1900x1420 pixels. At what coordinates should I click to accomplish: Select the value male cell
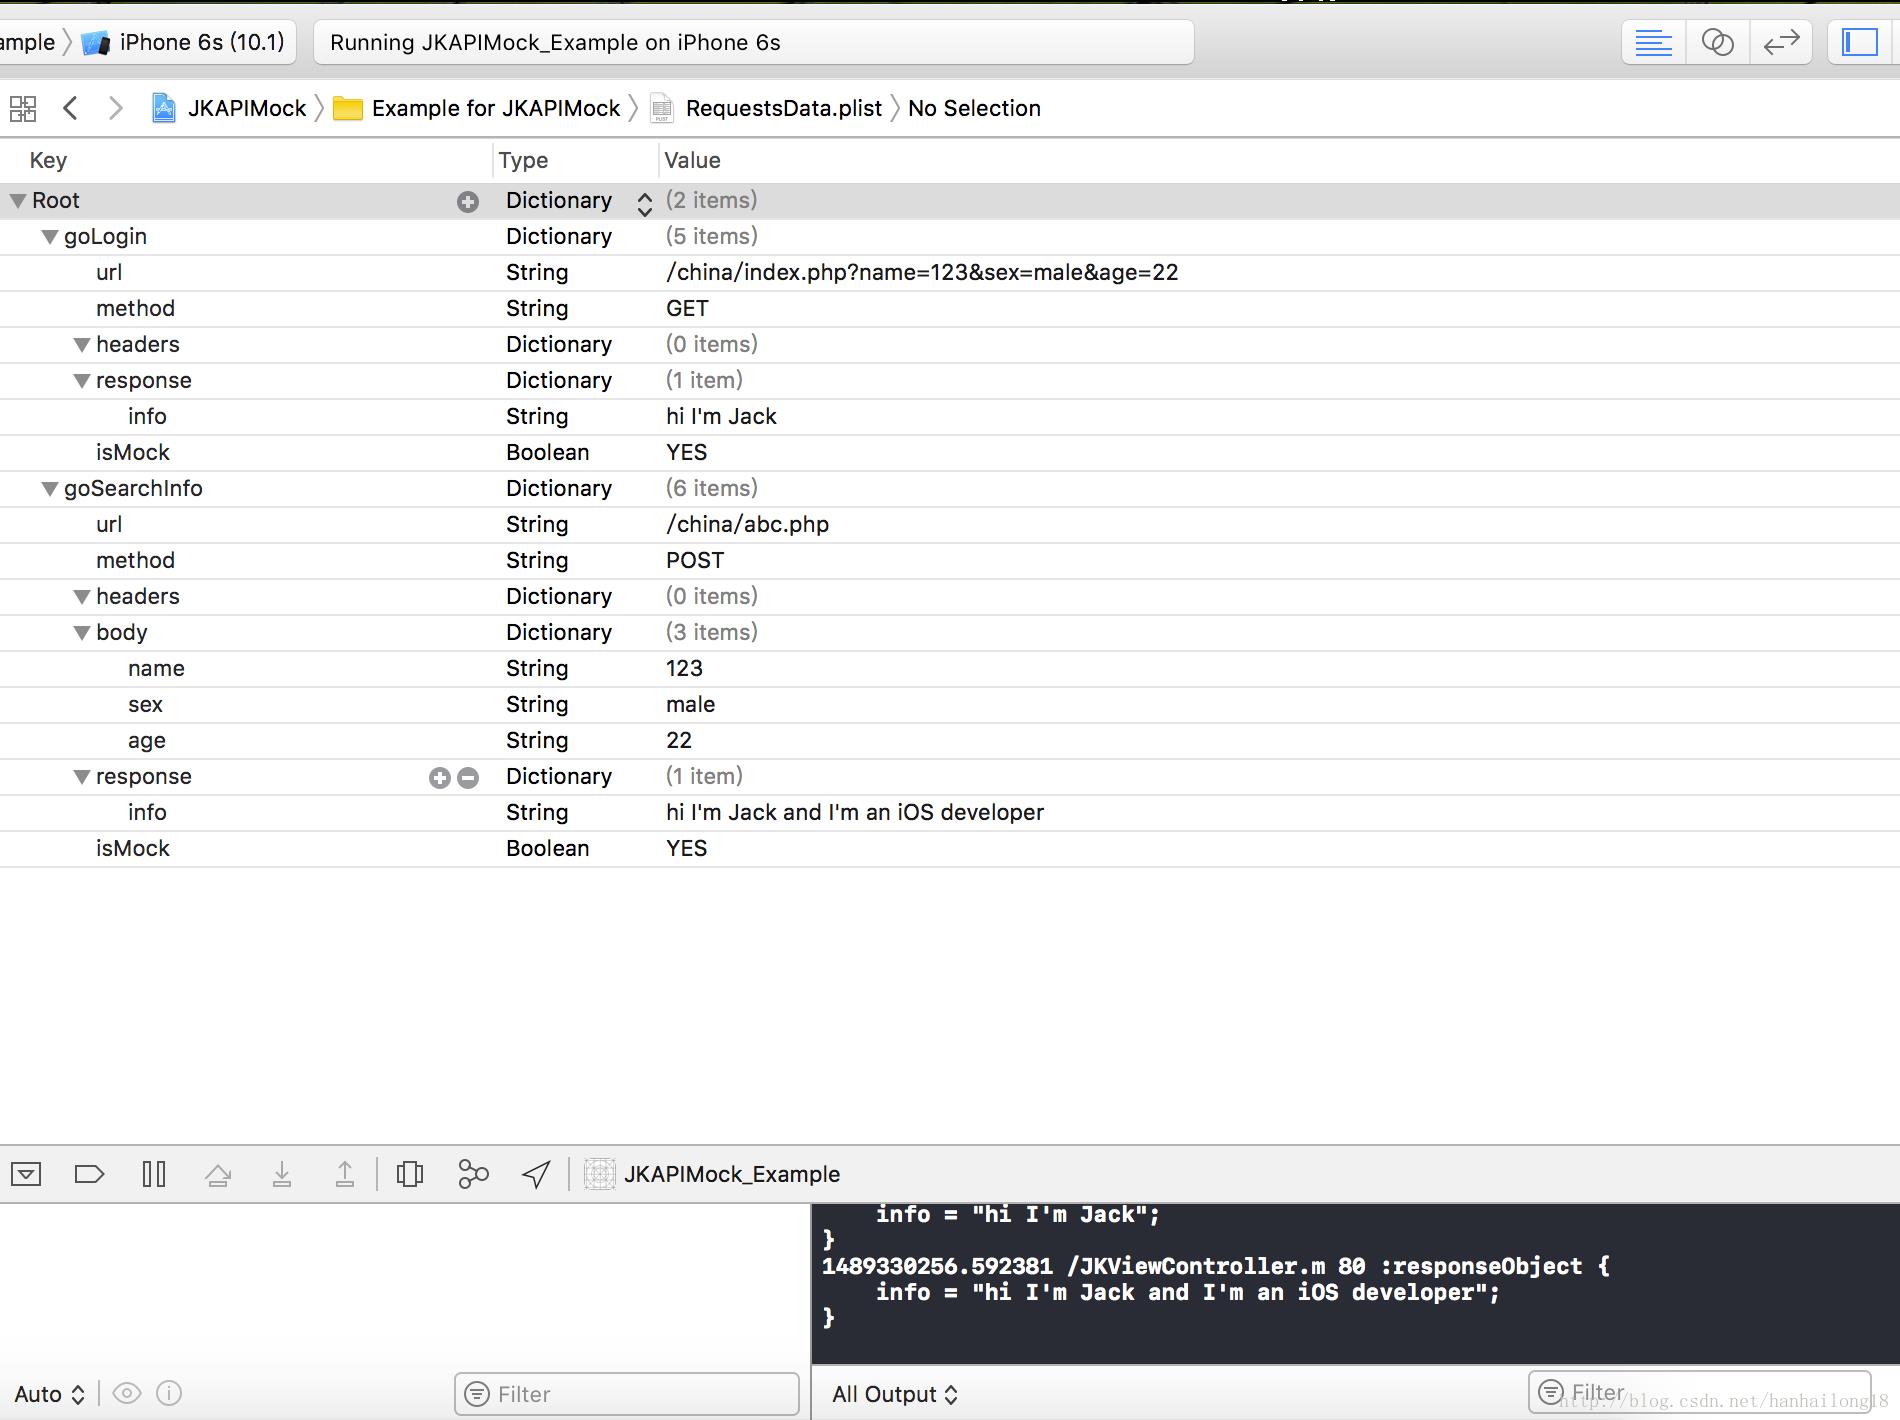pyautogui.click(x=690, y=704)
